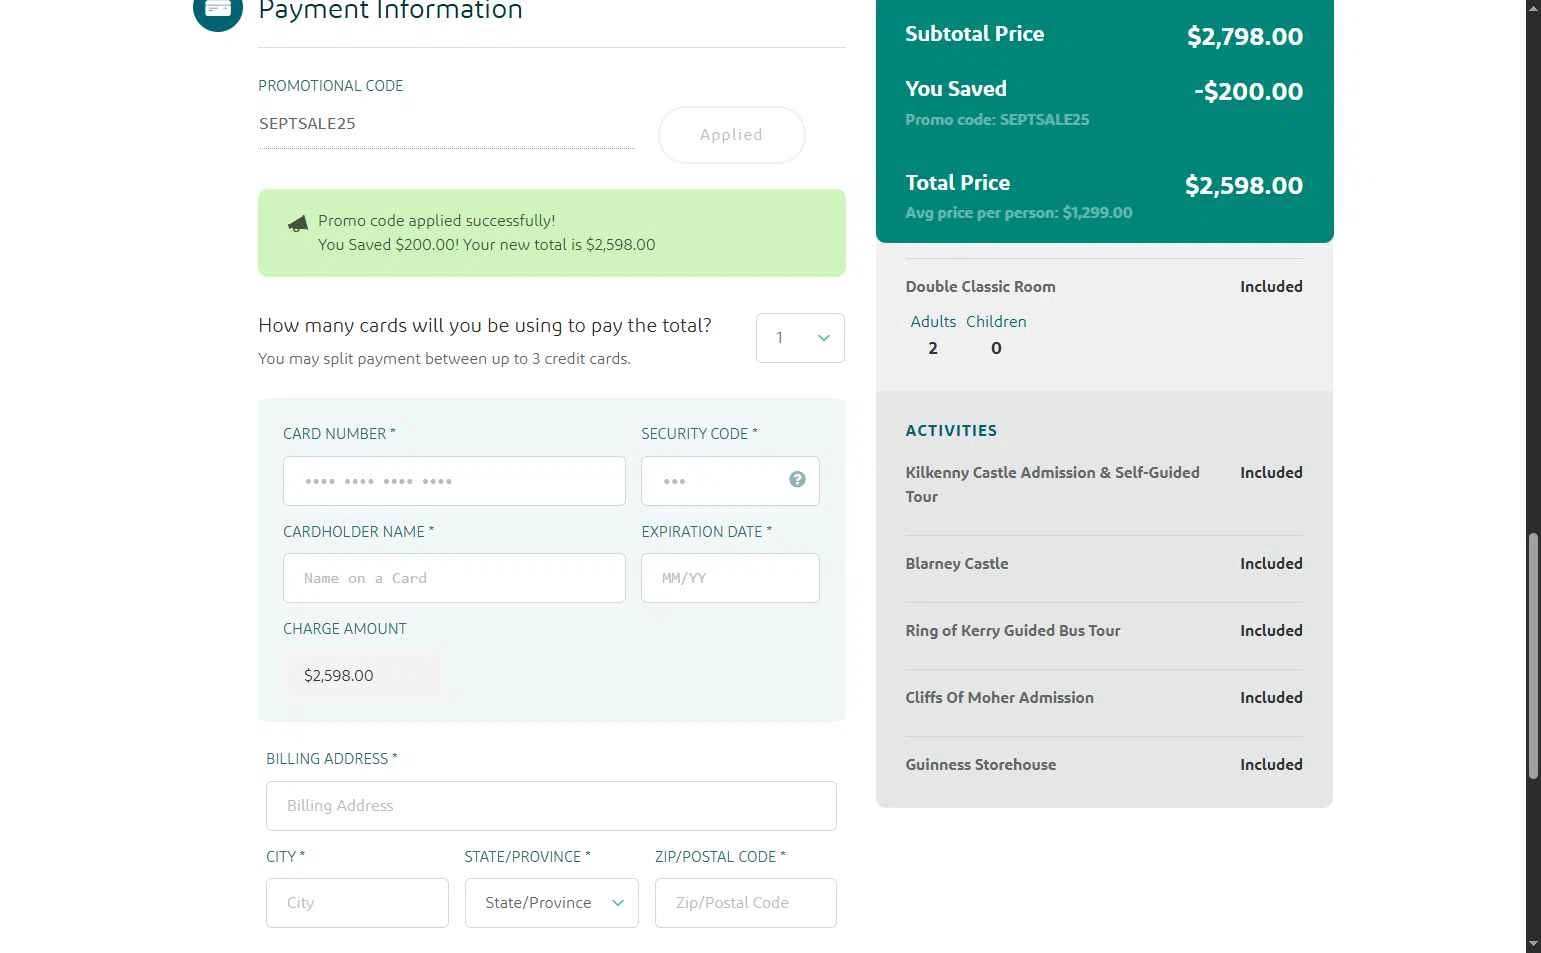Click the Zip/Postal Code field

coord(746,903)
